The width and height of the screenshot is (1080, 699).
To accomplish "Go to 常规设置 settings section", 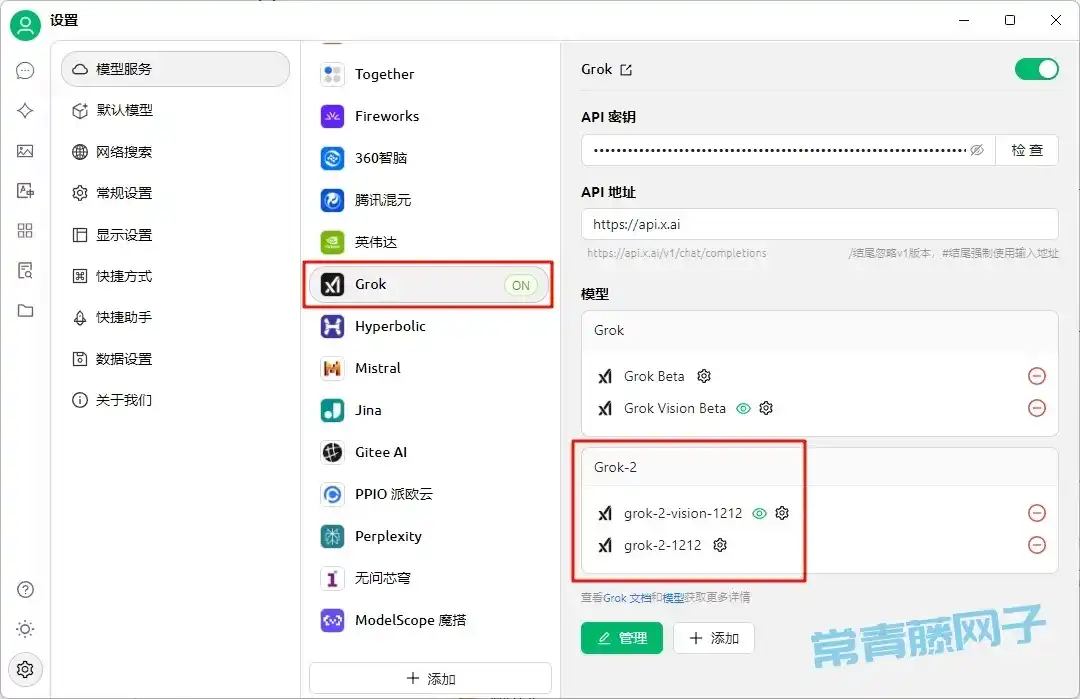I will click(175, 193).
